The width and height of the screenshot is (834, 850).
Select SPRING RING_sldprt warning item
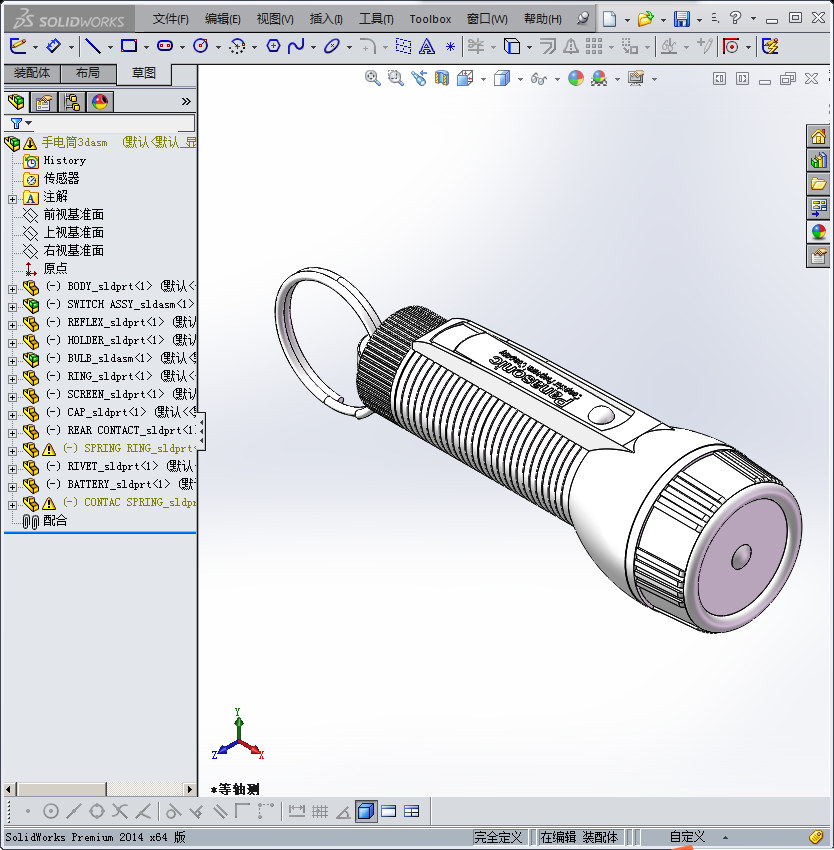pos(109,448)
